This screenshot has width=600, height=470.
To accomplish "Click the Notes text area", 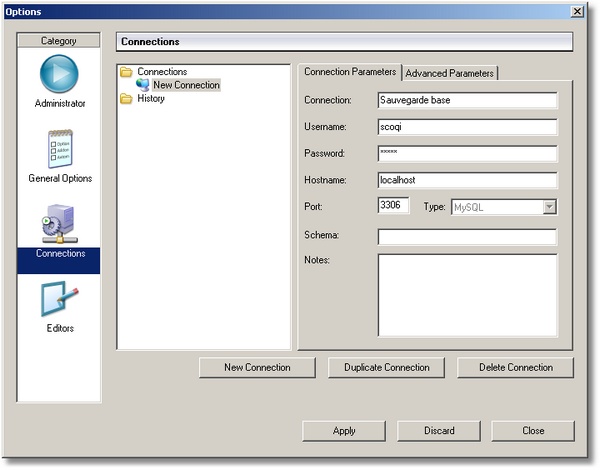I will point(467,295).
